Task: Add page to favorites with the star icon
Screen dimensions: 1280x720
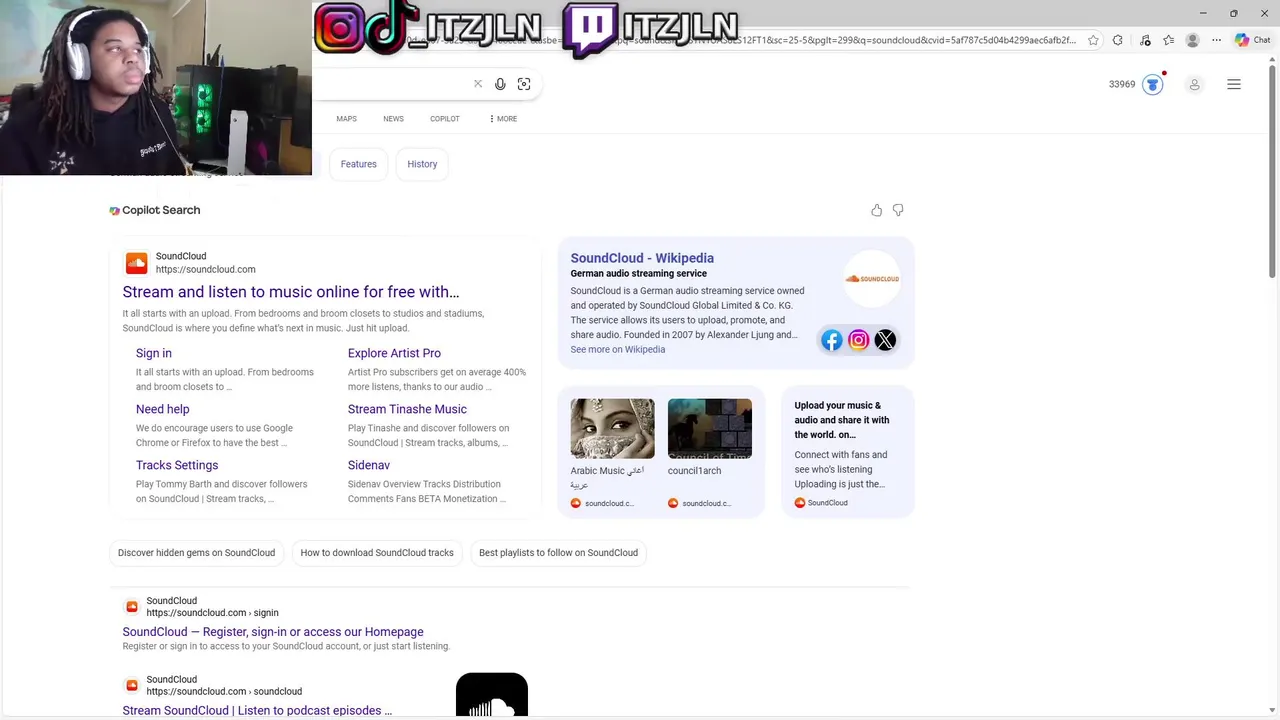Action: click(1093, 40)
